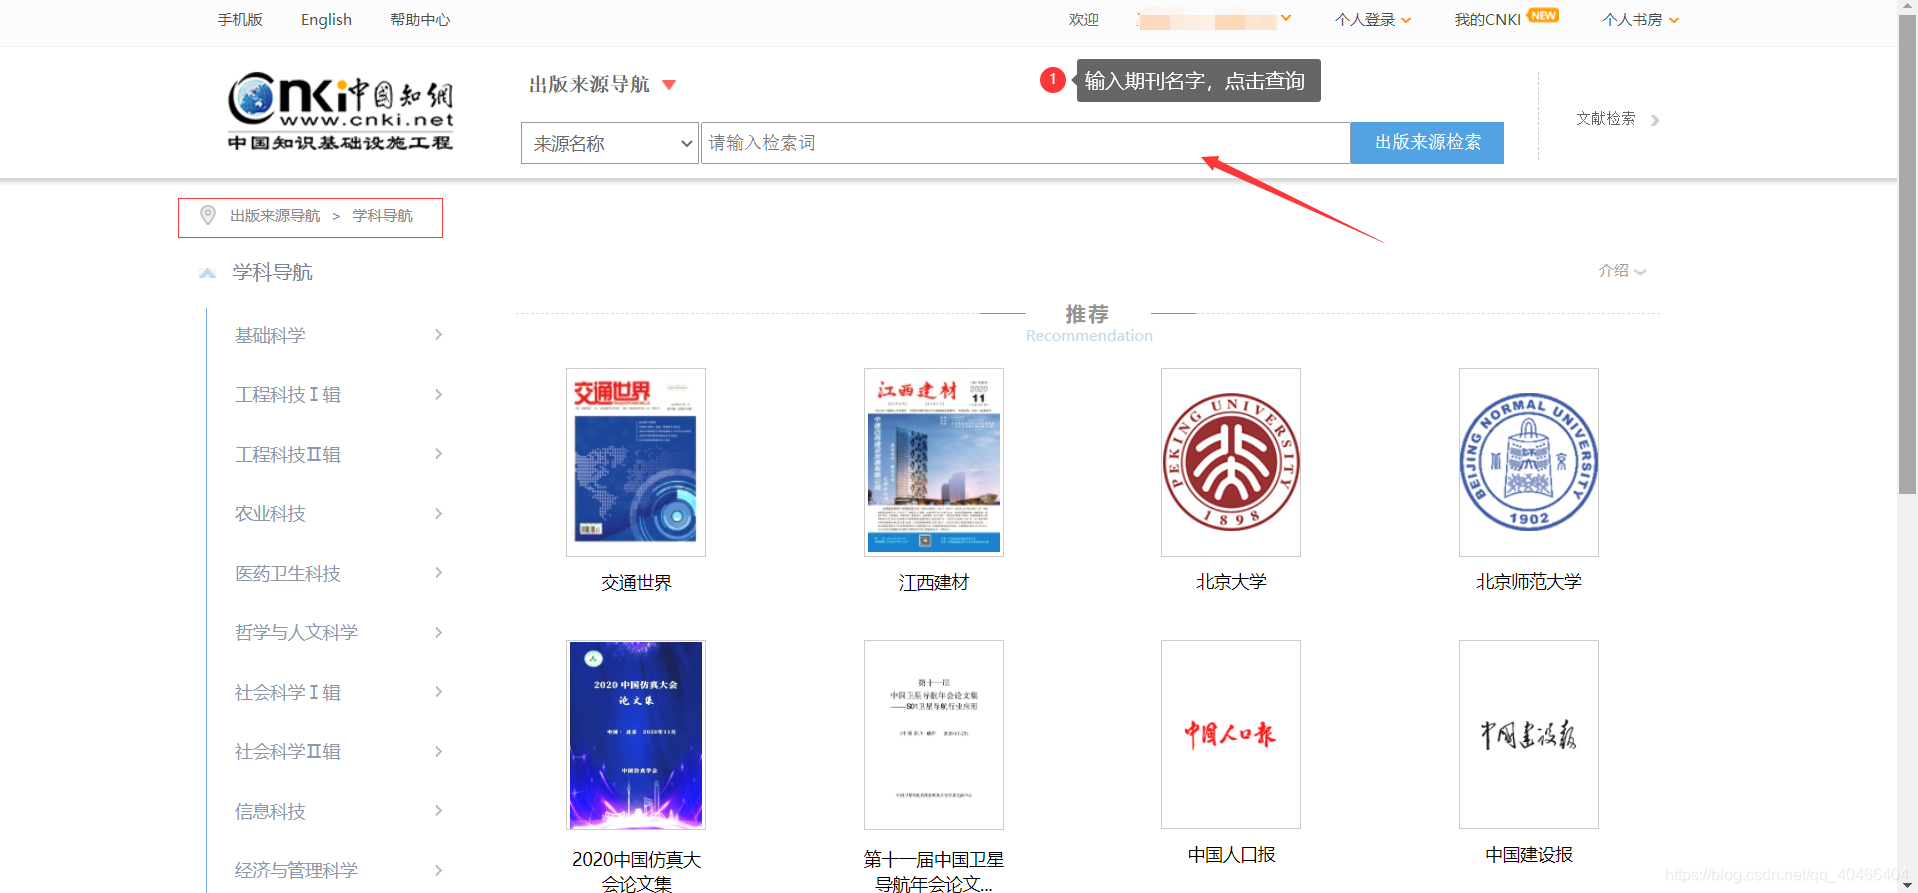Select 工程科技Ⅰ辑 category
Image resolution: width=1918 pixels, height=893 pixels.
288,395
